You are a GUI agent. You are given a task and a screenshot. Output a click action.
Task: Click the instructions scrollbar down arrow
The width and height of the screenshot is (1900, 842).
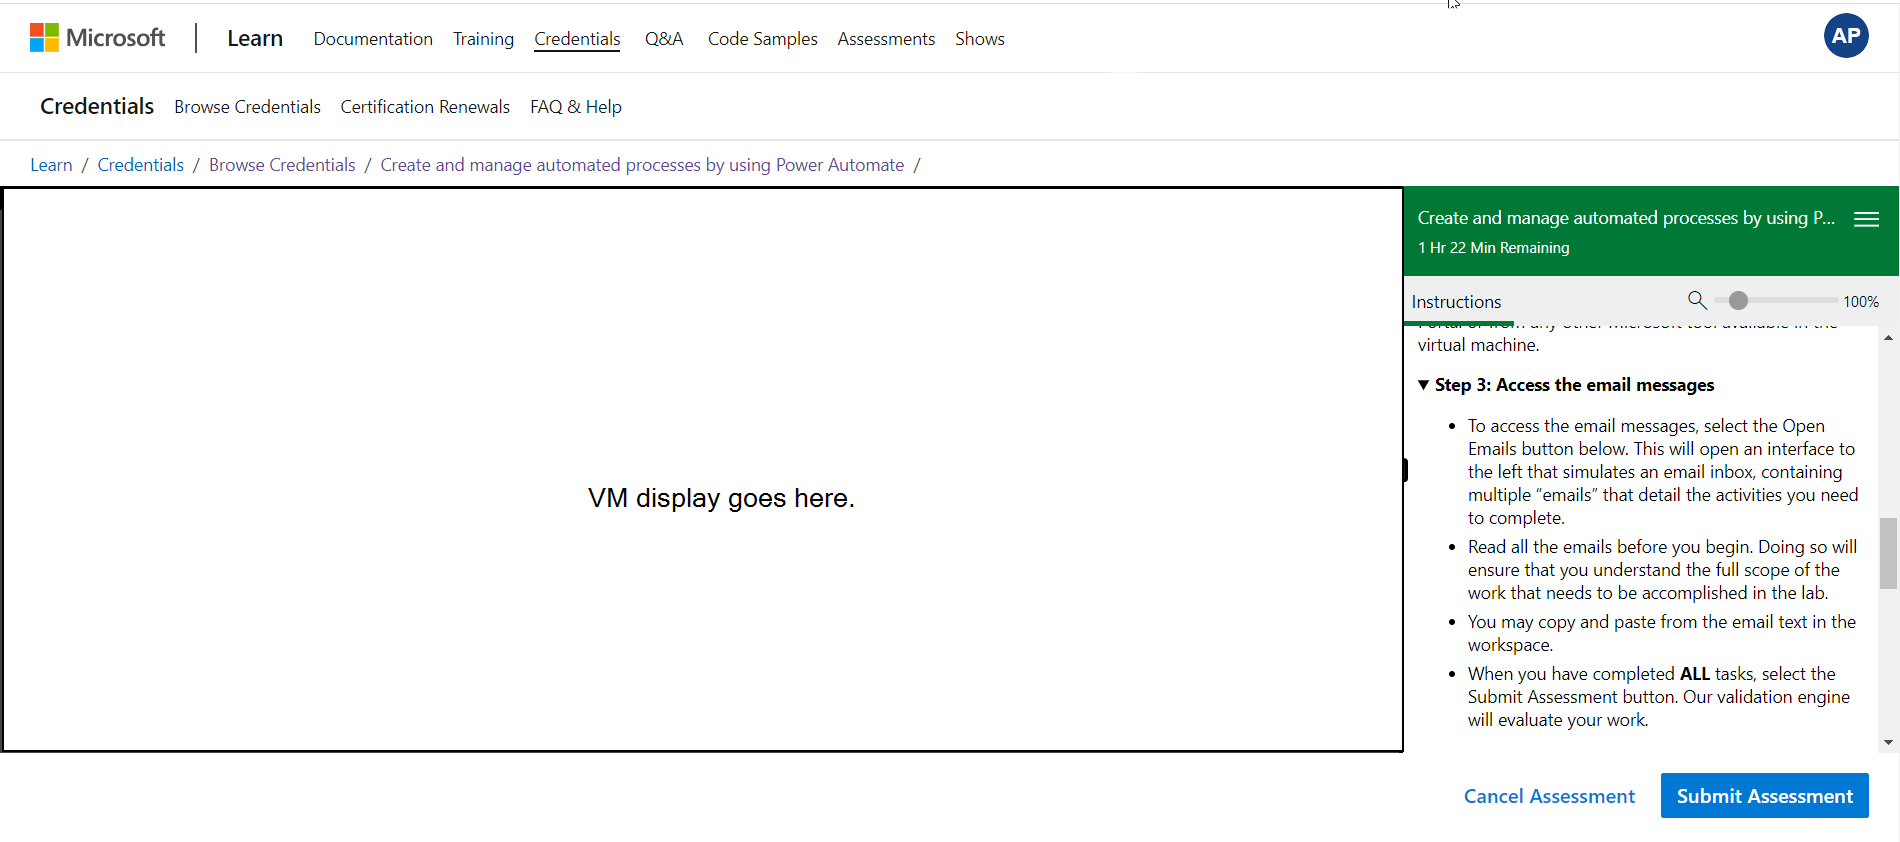click(1888, 742)
